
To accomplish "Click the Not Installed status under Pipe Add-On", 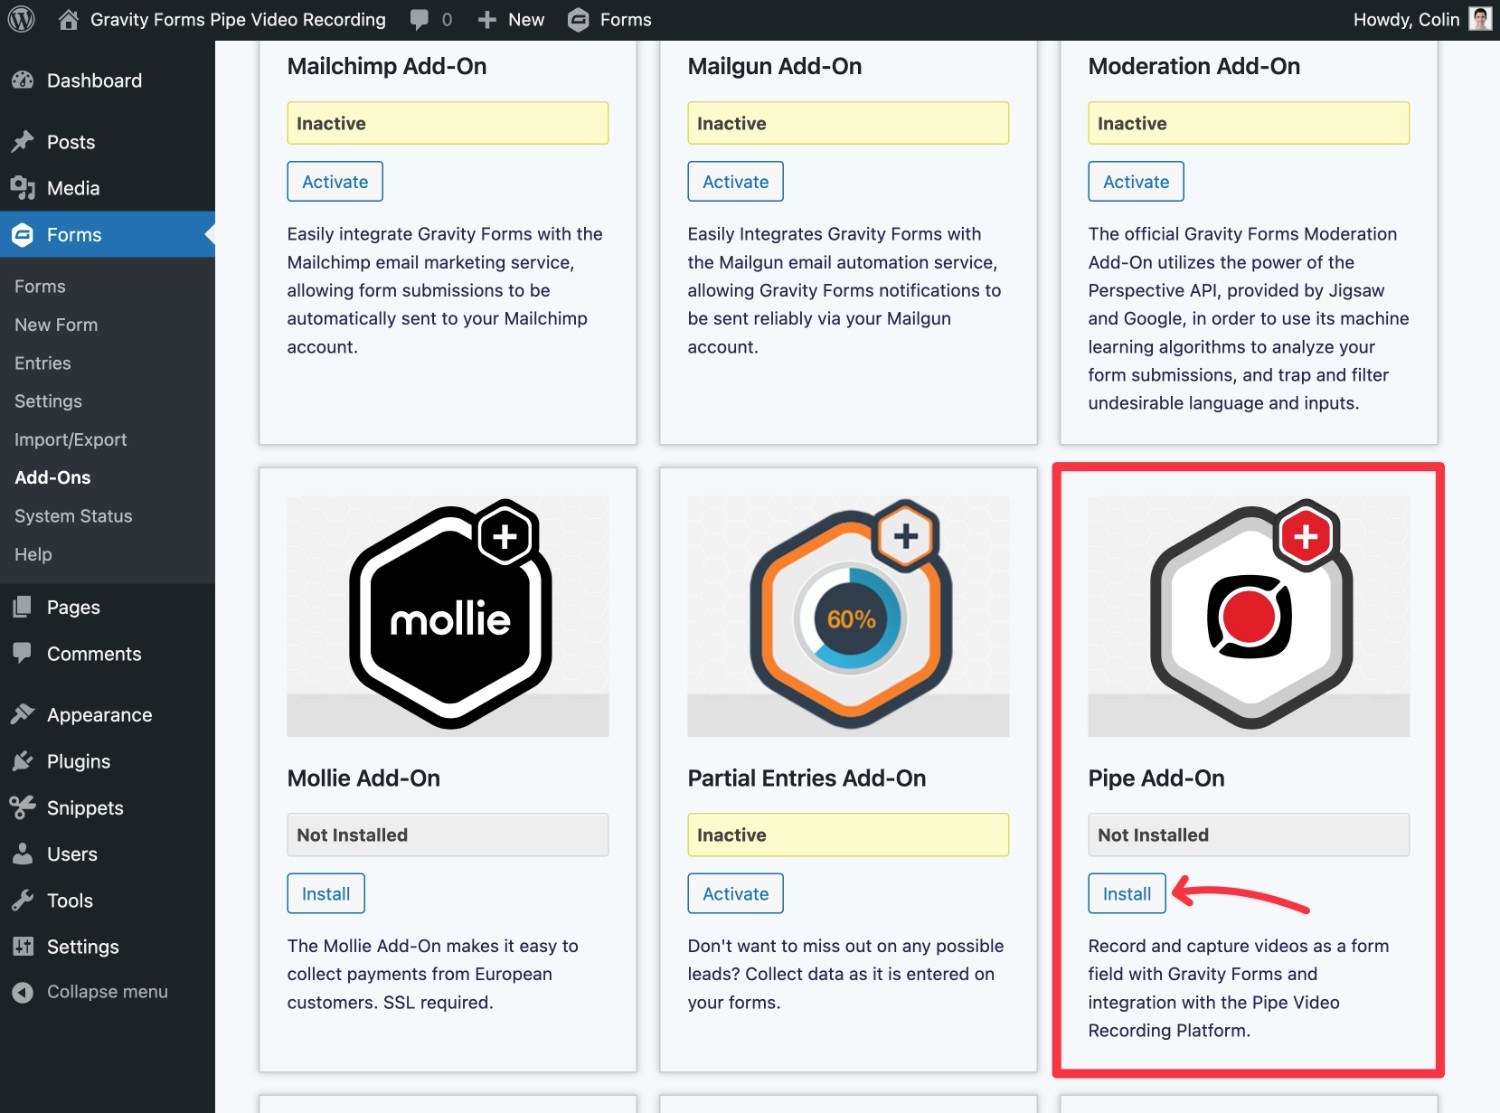I will (1249, 835).
